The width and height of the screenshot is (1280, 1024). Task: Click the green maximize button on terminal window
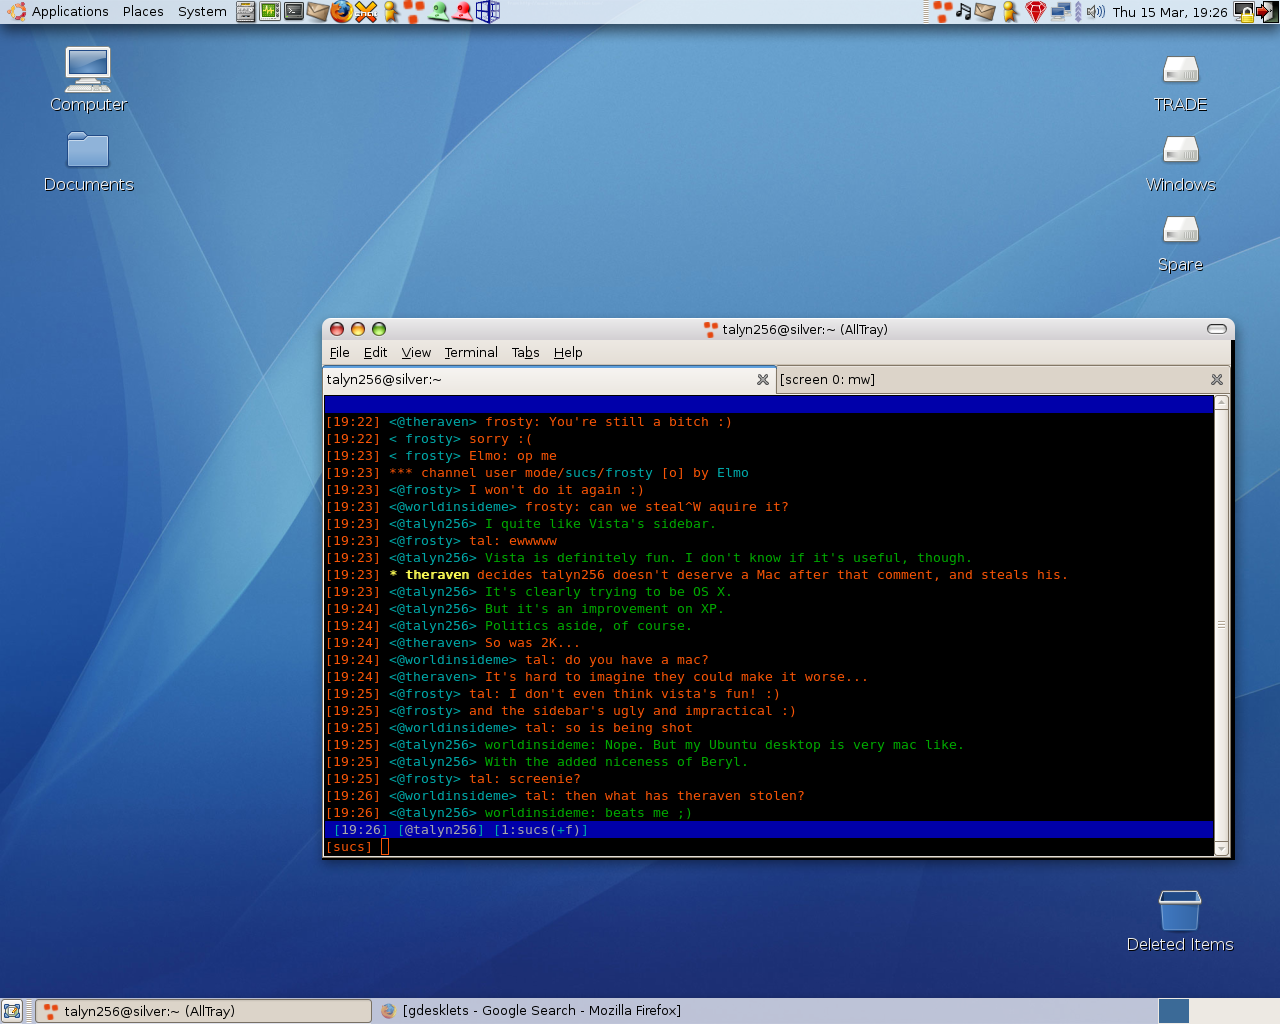click(x=379, y=329)
